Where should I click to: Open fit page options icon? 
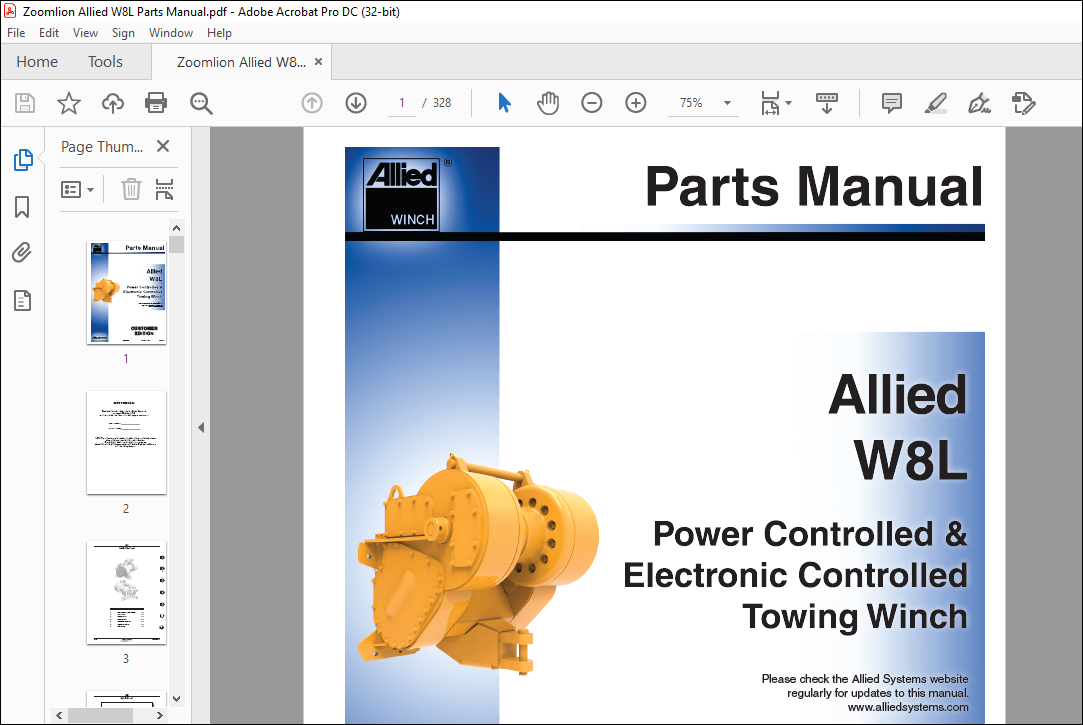coord(776,104)
